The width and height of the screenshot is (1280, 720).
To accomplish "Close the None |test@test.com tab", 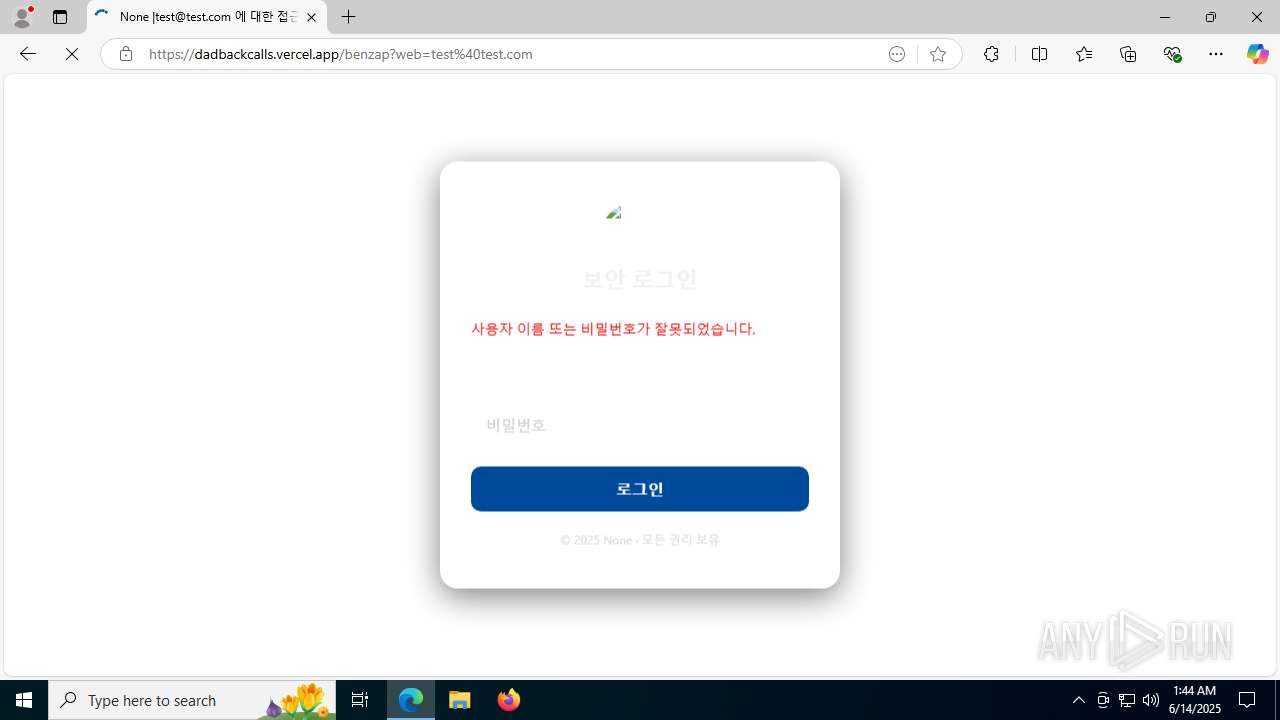I will tap(311, 17).
